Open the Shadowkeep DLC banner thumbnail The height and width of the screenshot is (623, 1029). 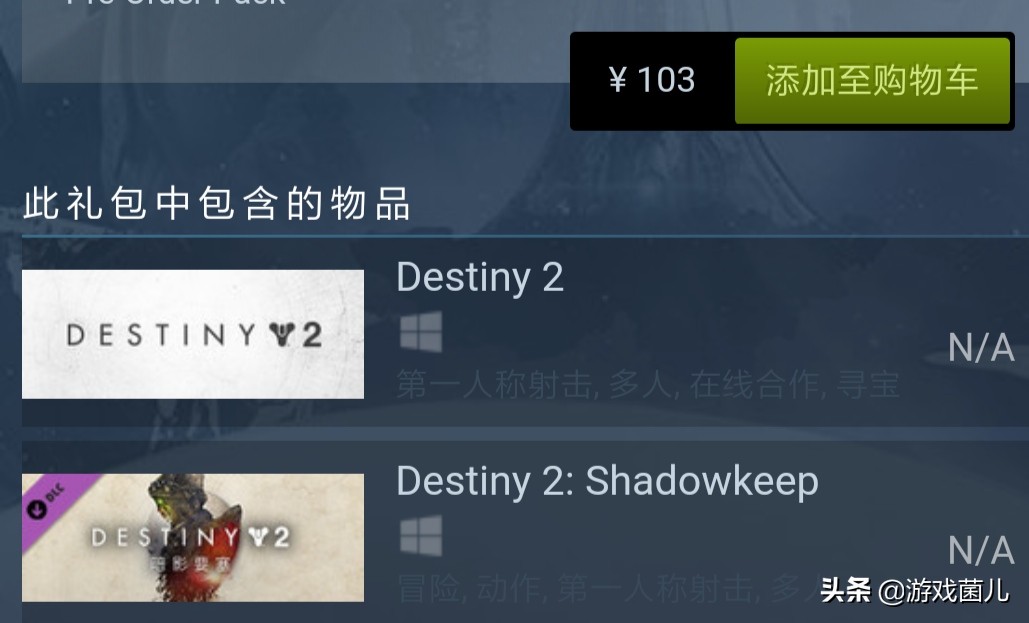point(193,538)
